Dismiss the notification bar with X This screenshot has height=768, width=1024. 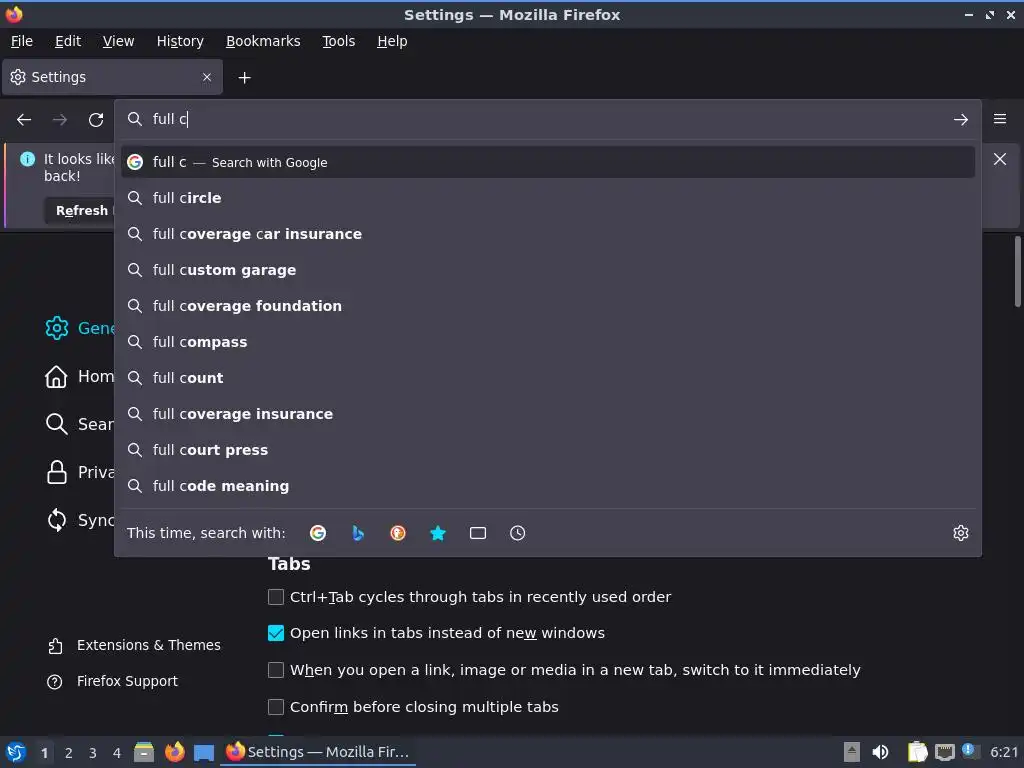[x=1000, y=159]
